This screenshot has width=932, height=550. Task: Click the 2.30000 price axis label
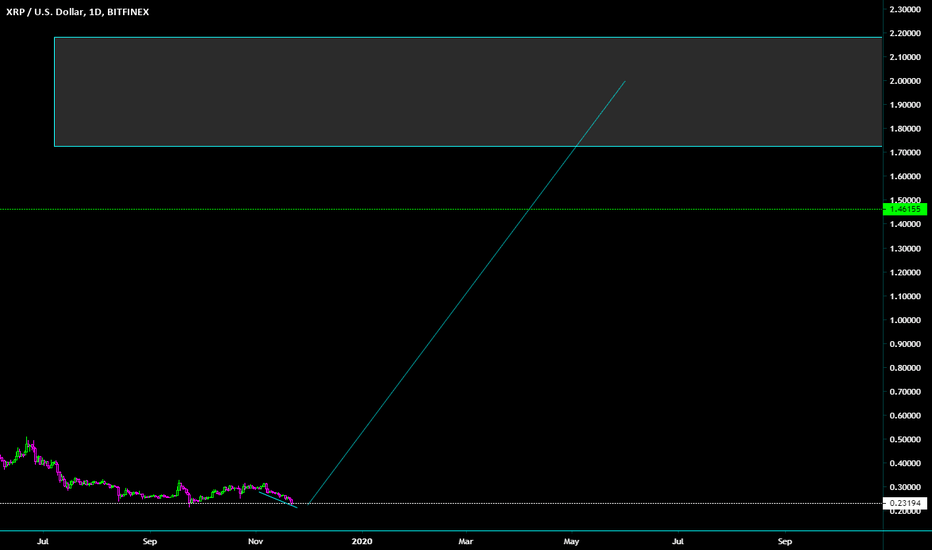coord(905,10)
